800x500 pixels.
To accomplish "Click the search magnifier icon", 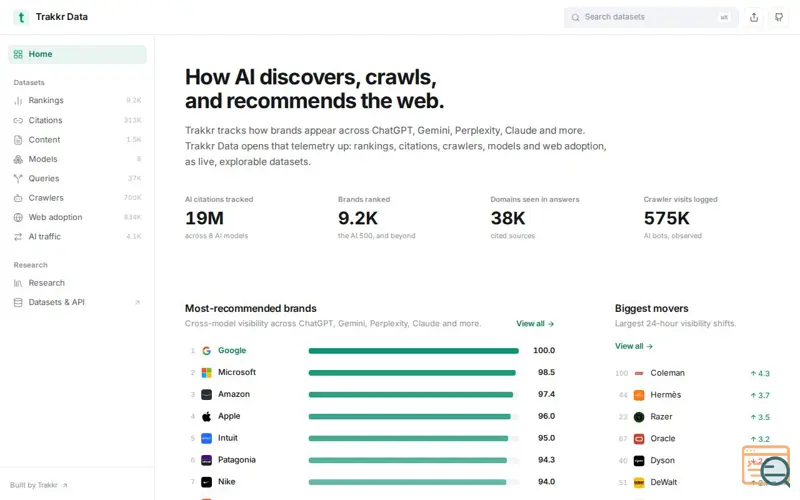I will (575, 17).
